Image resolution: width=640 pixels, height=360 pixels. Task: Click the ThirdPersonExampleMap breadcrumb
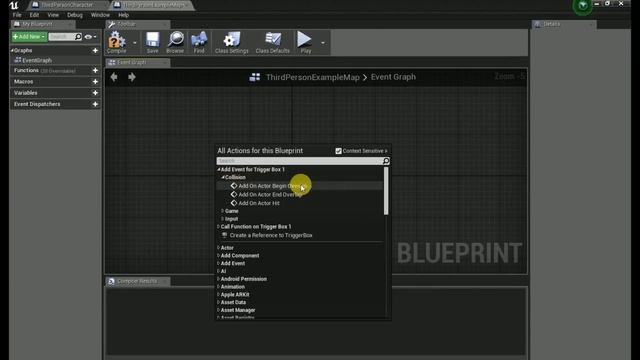(x=313, y=77)
